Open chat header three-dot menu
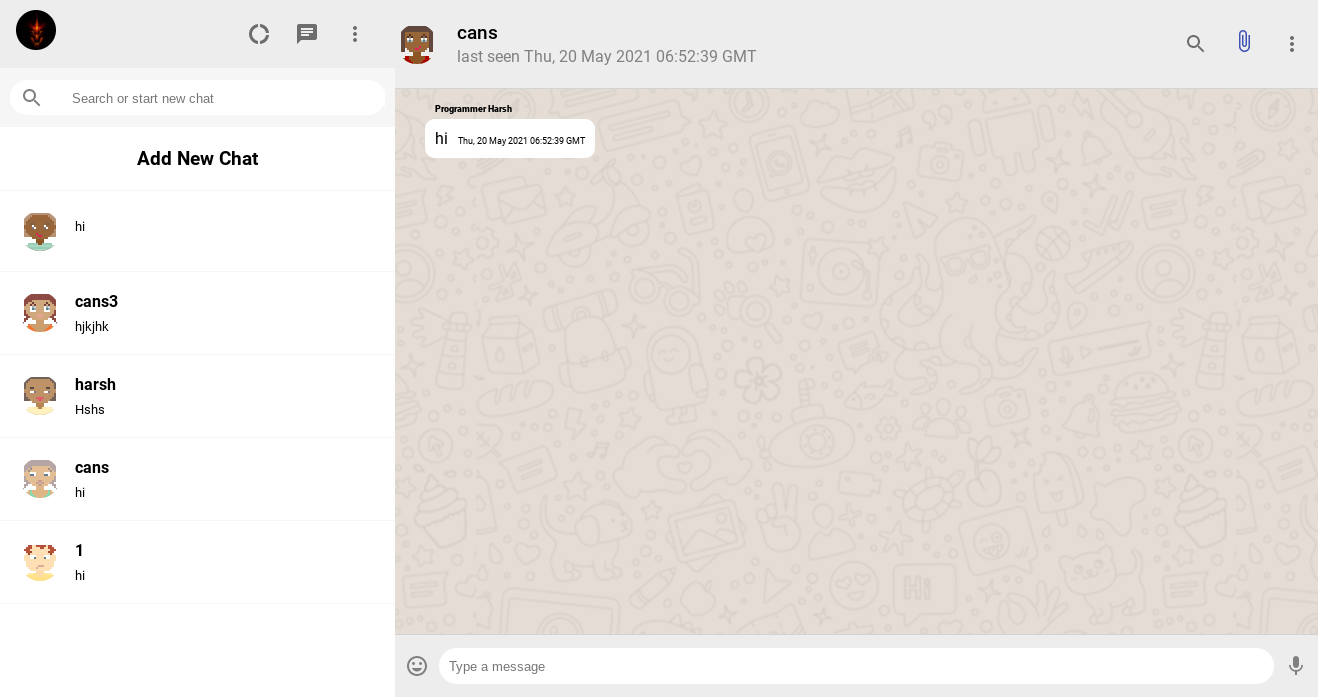 1292,44
